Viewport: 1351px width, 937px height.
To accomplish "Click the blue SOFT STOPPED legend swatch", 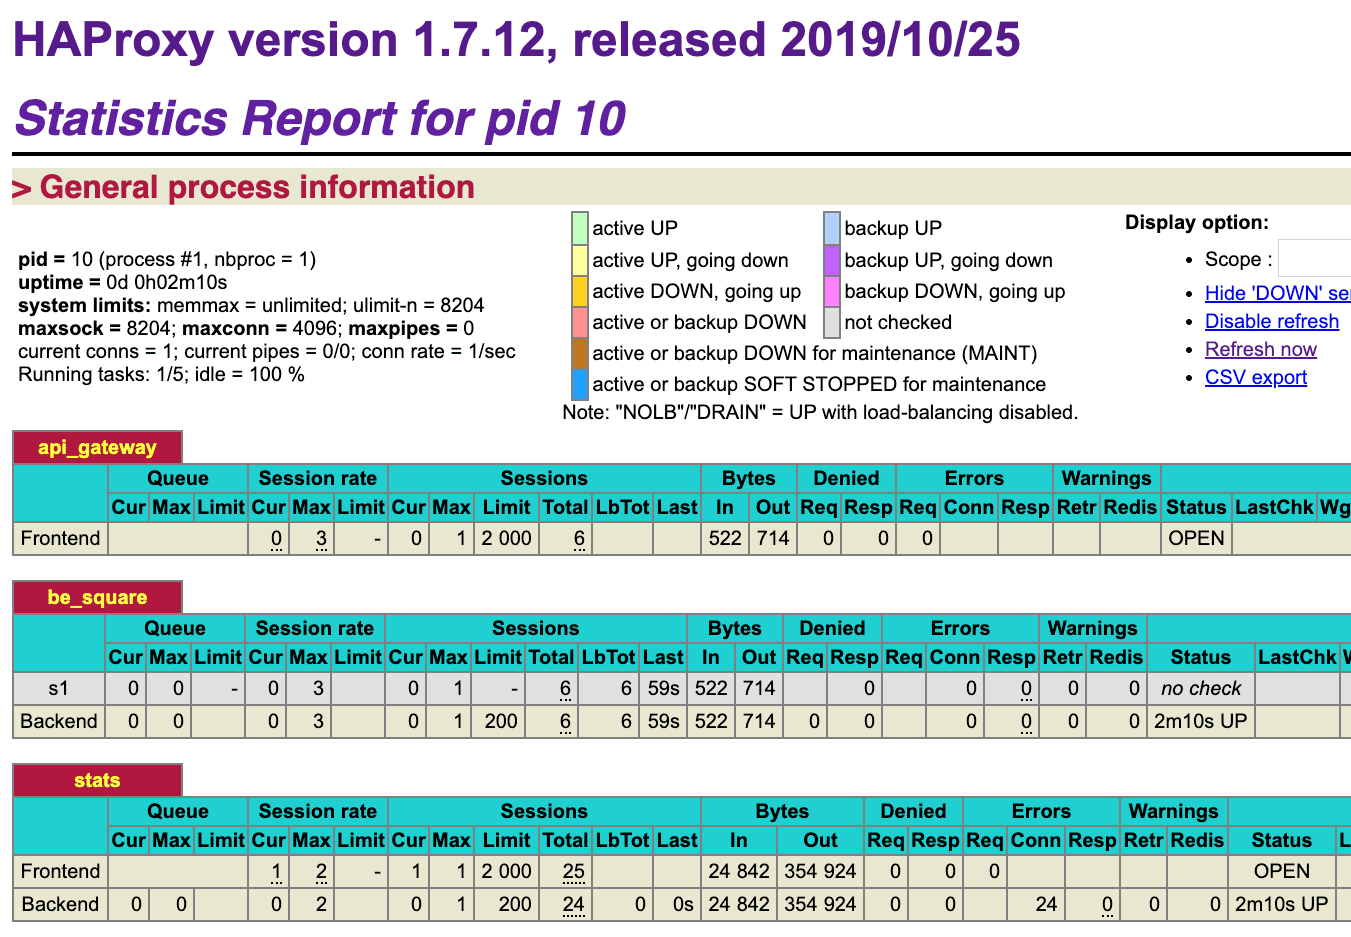I will [x=580, y=384].
